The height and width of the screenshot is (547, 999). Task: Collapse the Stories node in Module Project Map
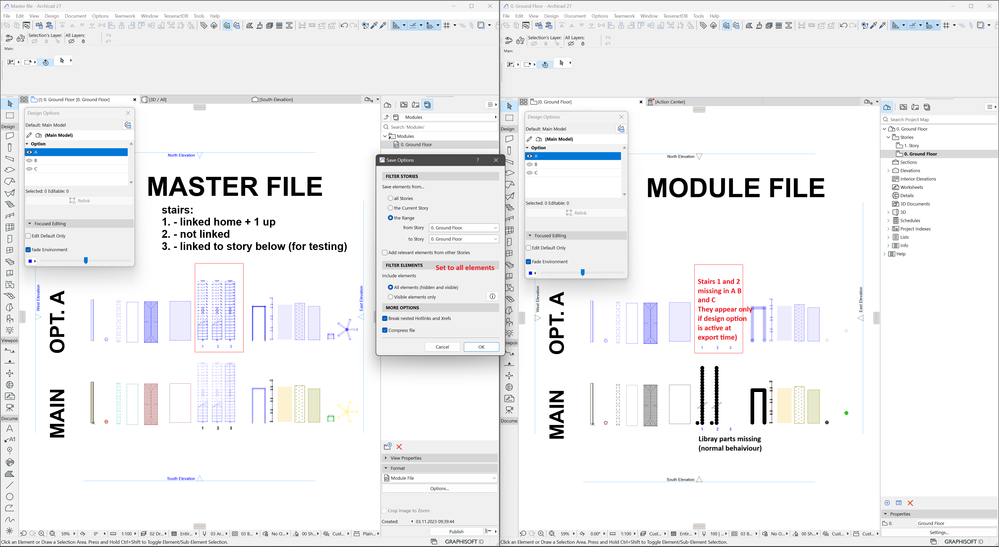click(888, 137)
